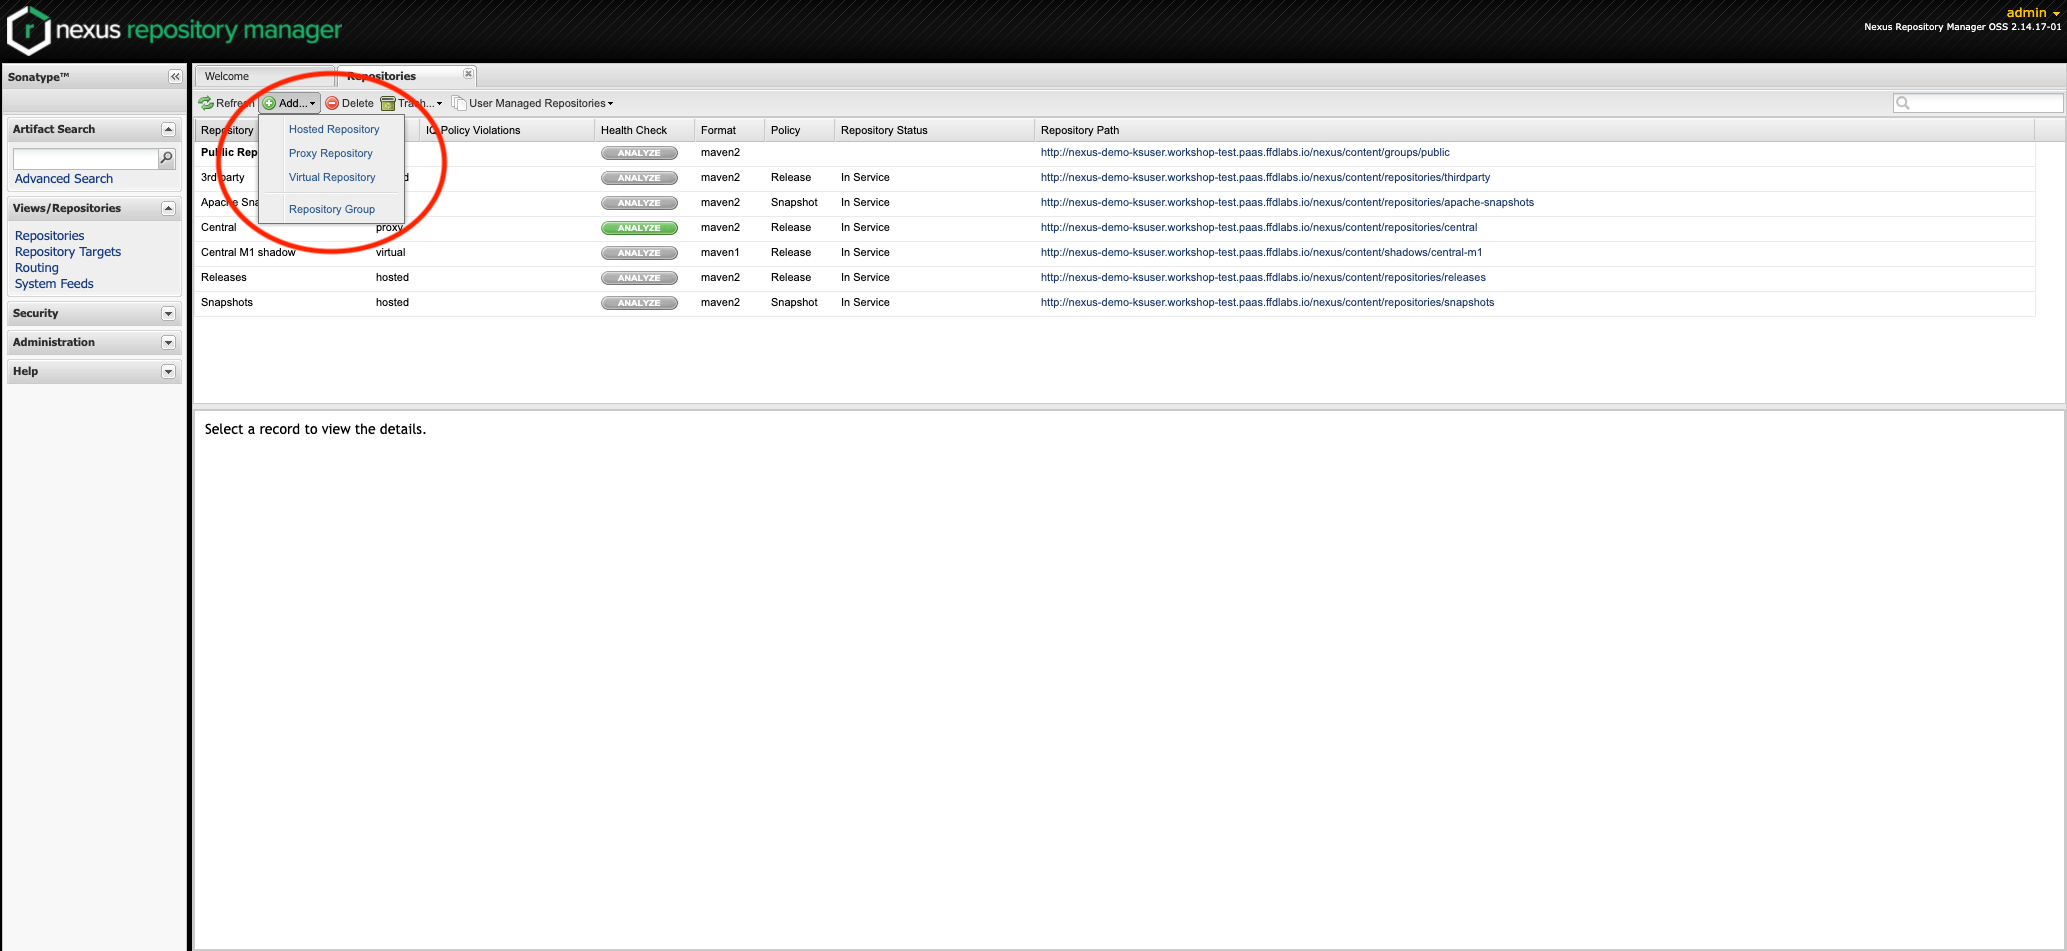The width and height of the screenshot is (2067, 951).
Task: Sort by the Policy column header
Action: click(x=800, y=130)
